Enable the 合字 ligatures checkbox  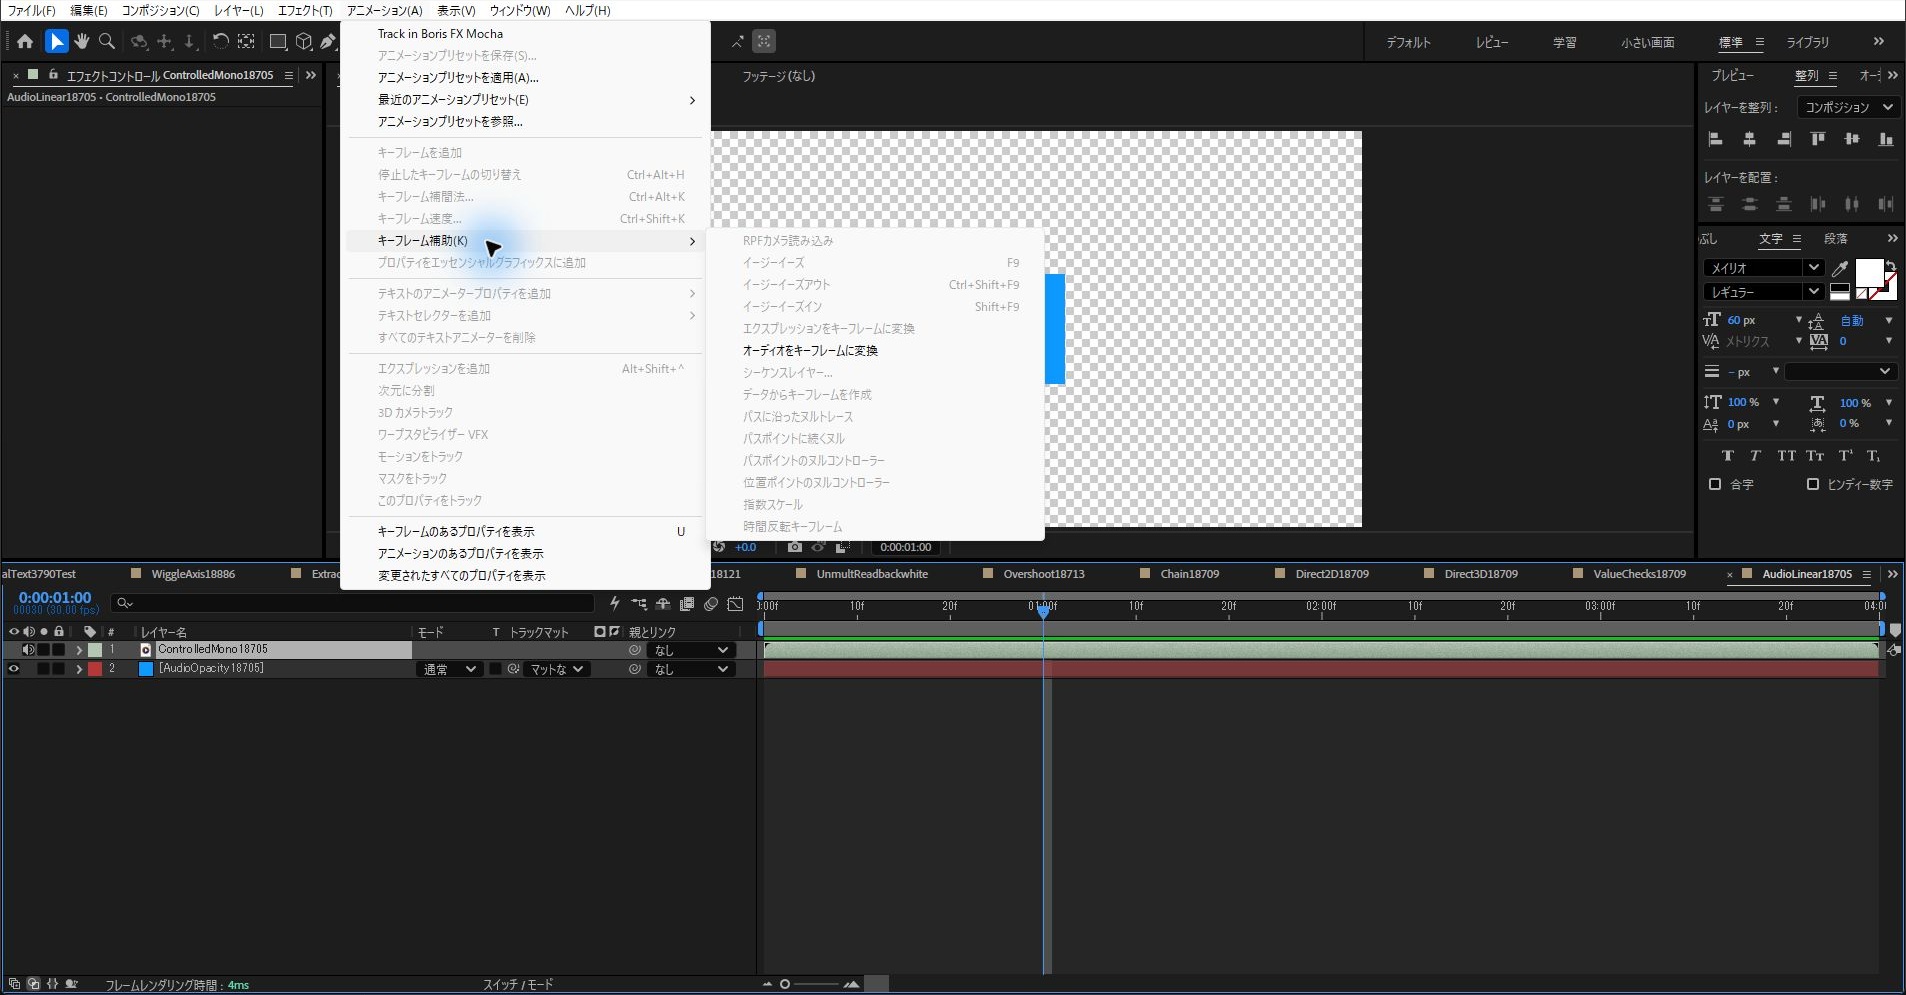1715,484
